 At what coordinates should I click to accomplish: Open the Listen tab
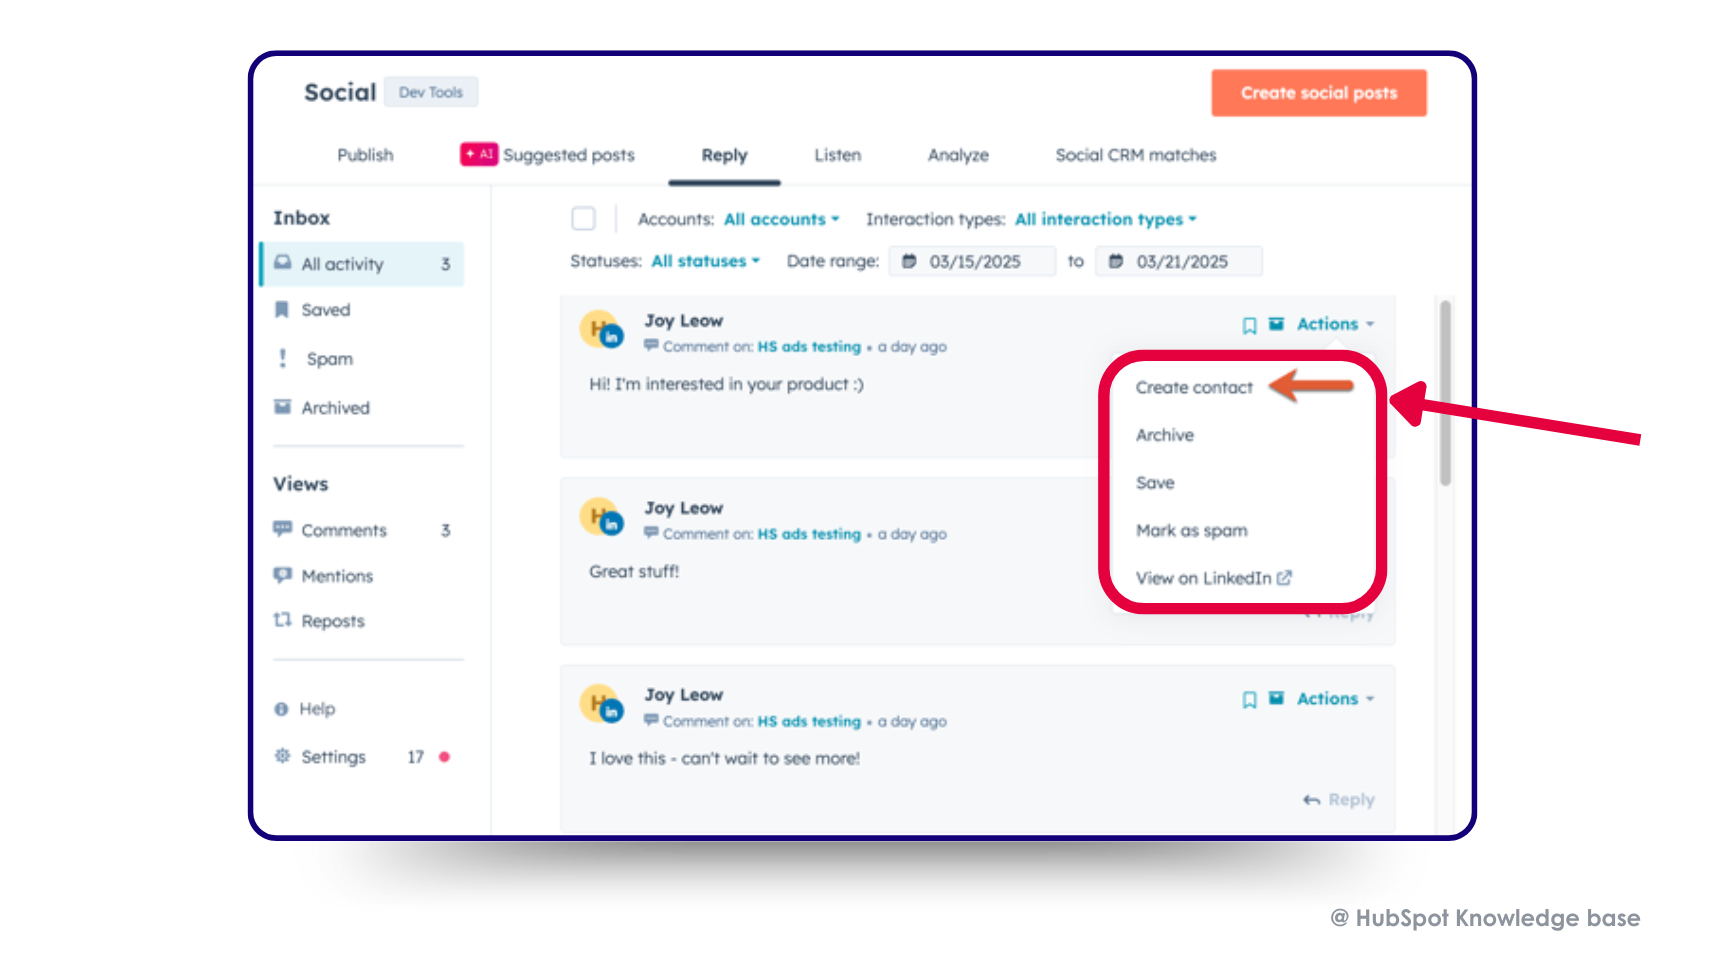tap(837, 155)
